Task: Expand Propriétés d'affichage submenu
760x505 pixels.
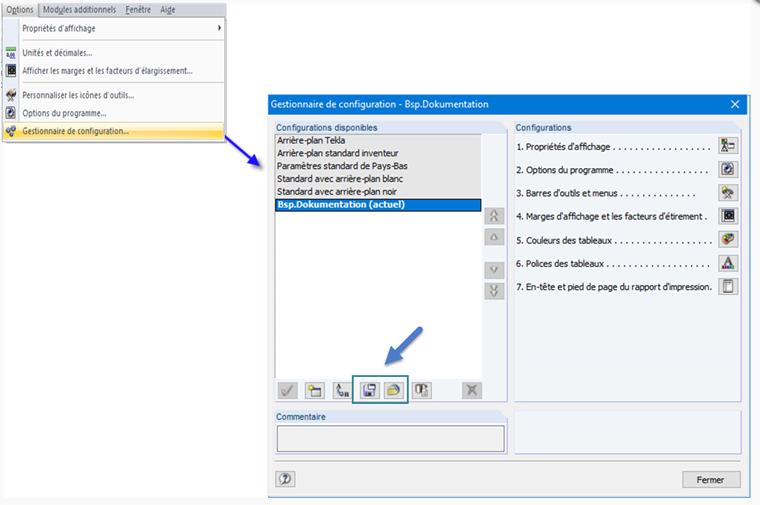Action: pyautogui.click(x=122, y=28)
